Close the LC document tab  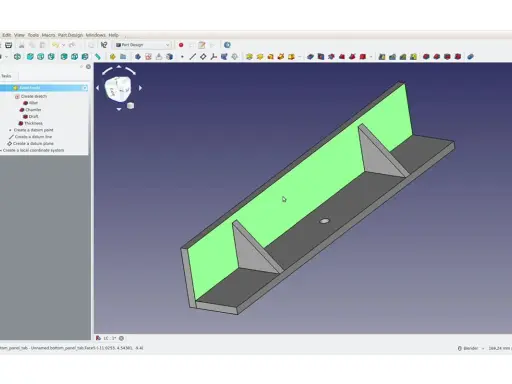tap(121, 338)
